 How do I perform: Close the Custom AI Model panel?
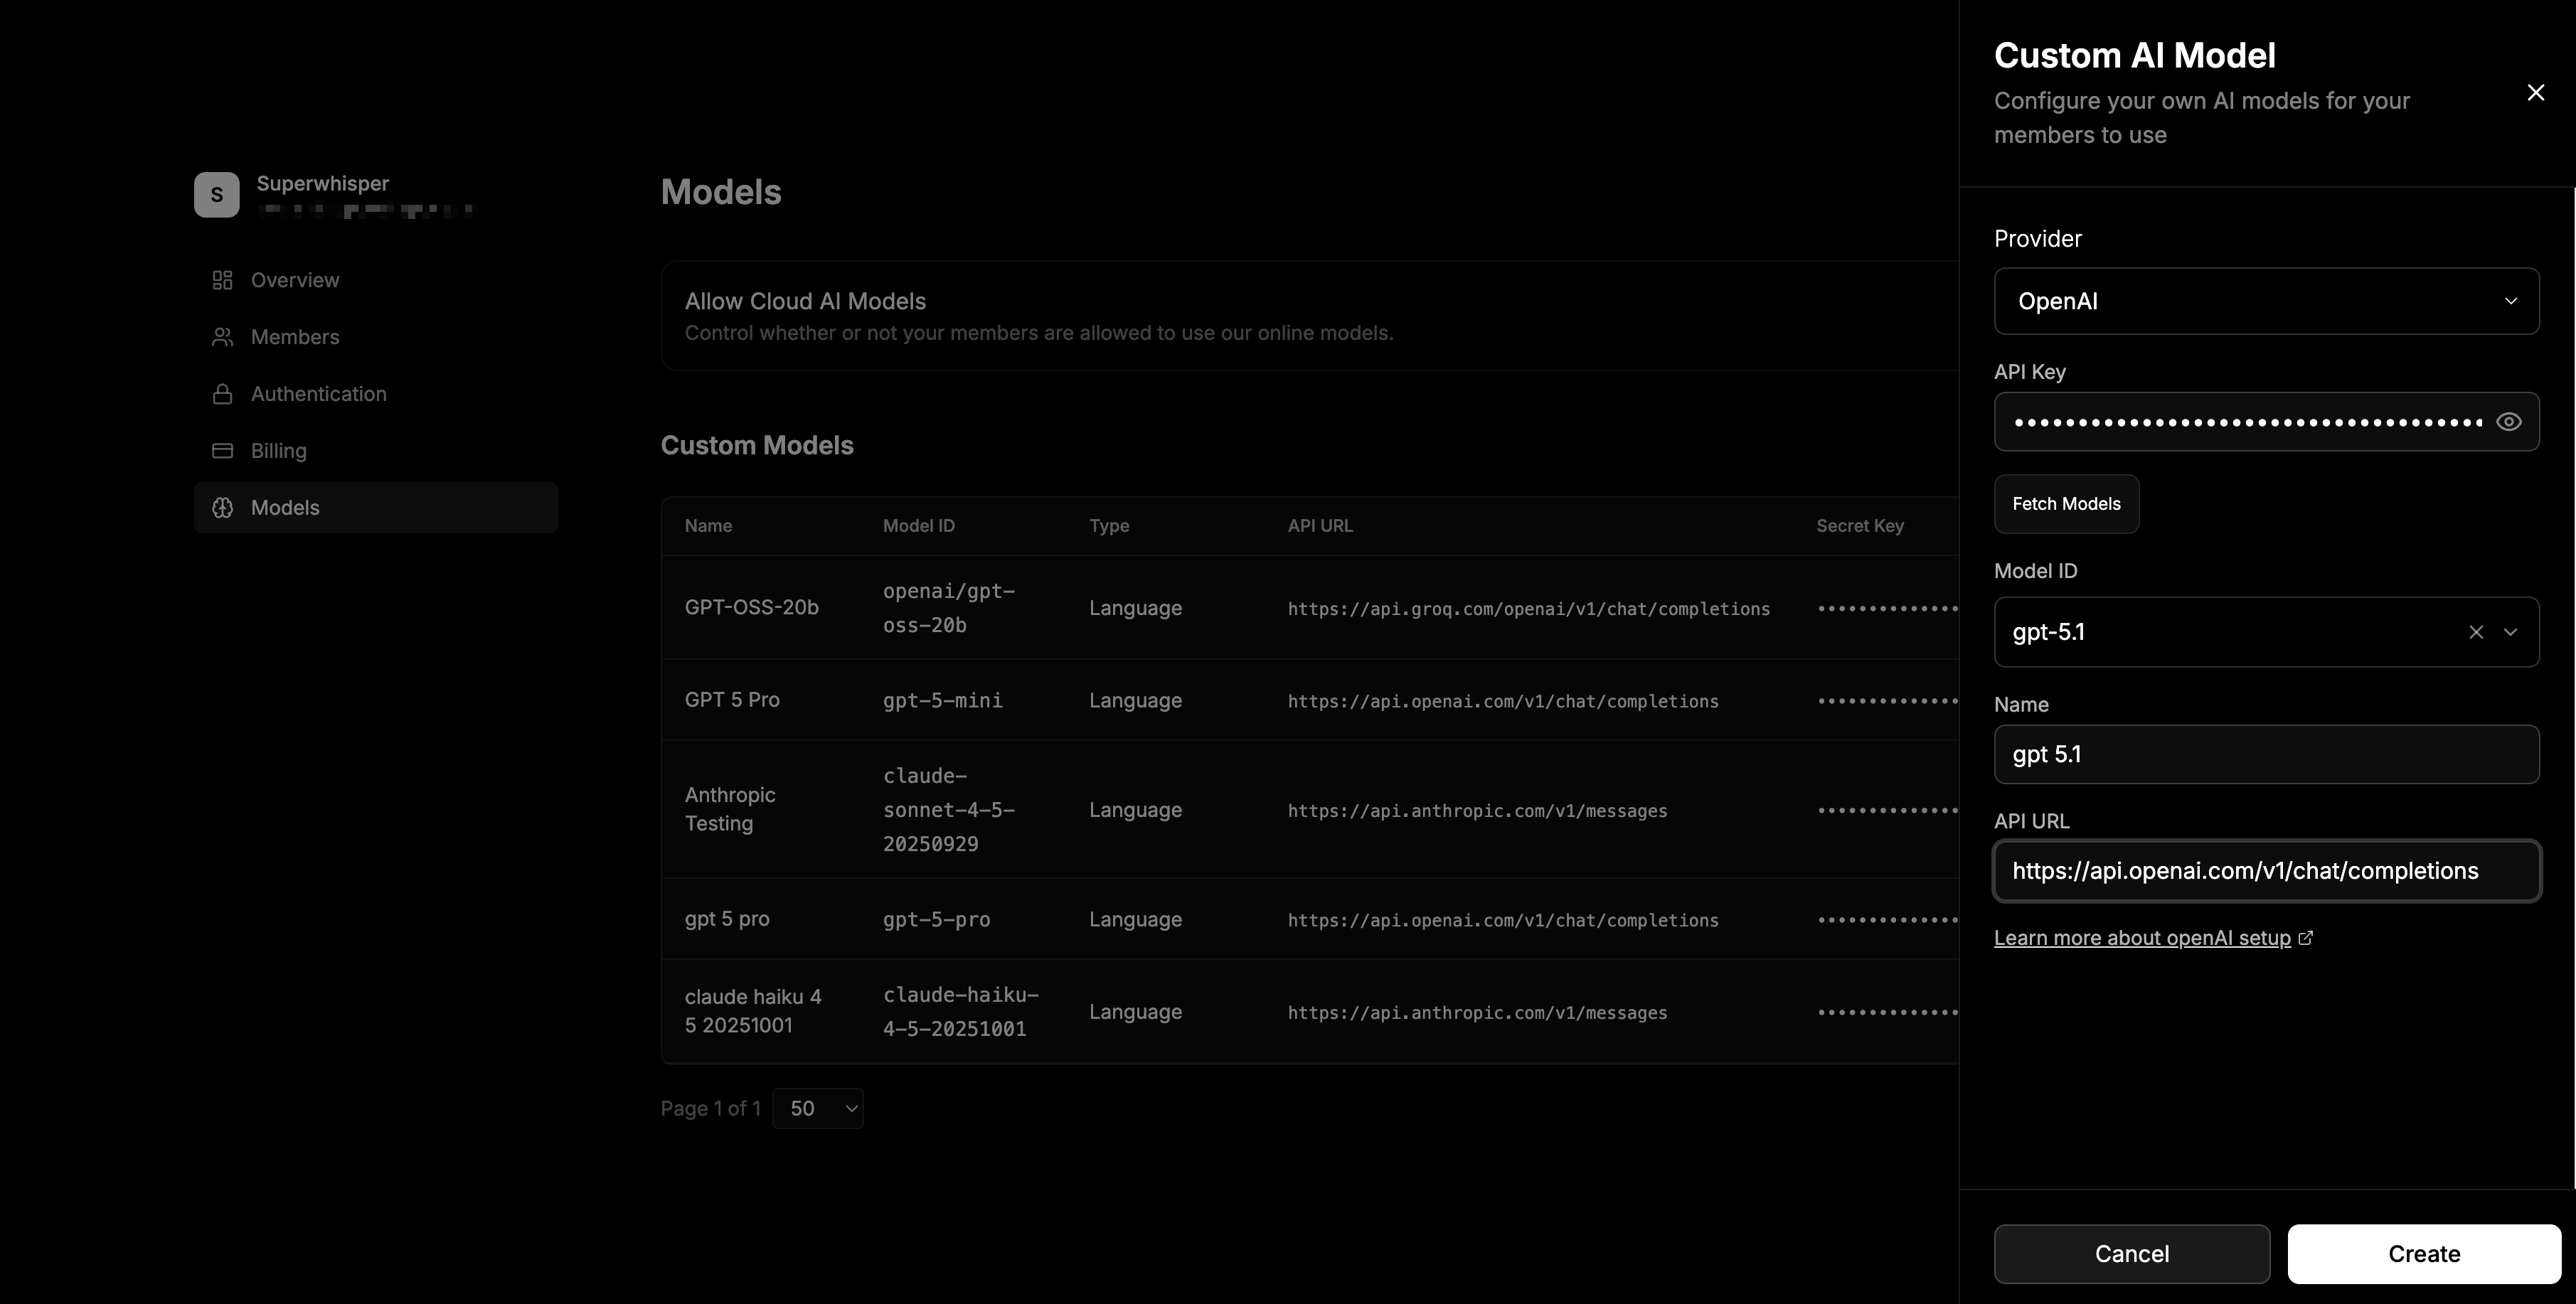[x=2535, y=93]
